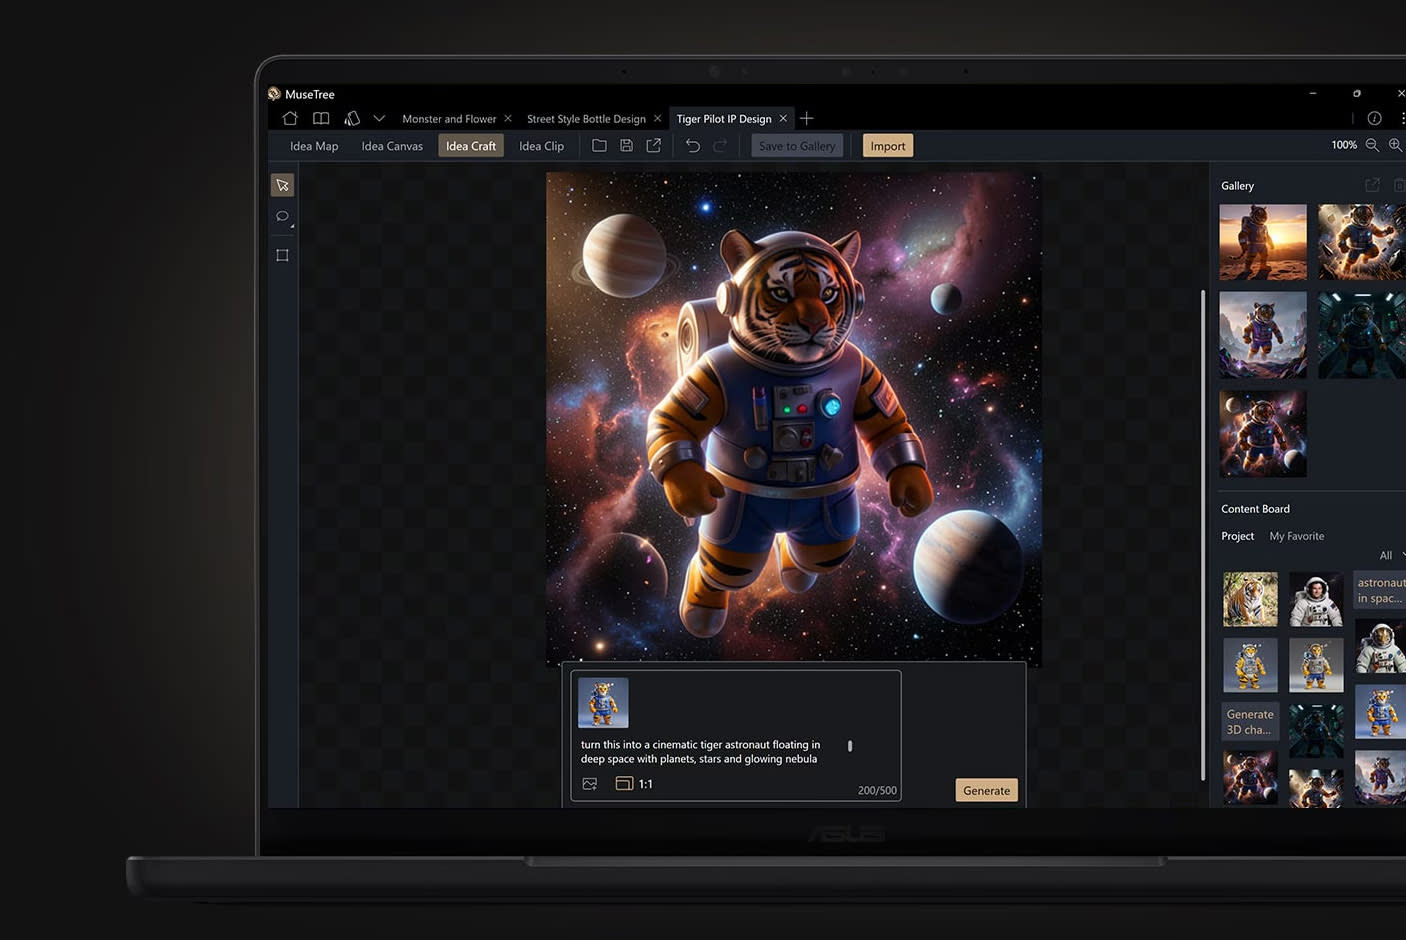The image size is (1406, 940).
Task: Redo the last action
Action: point(720,146)
